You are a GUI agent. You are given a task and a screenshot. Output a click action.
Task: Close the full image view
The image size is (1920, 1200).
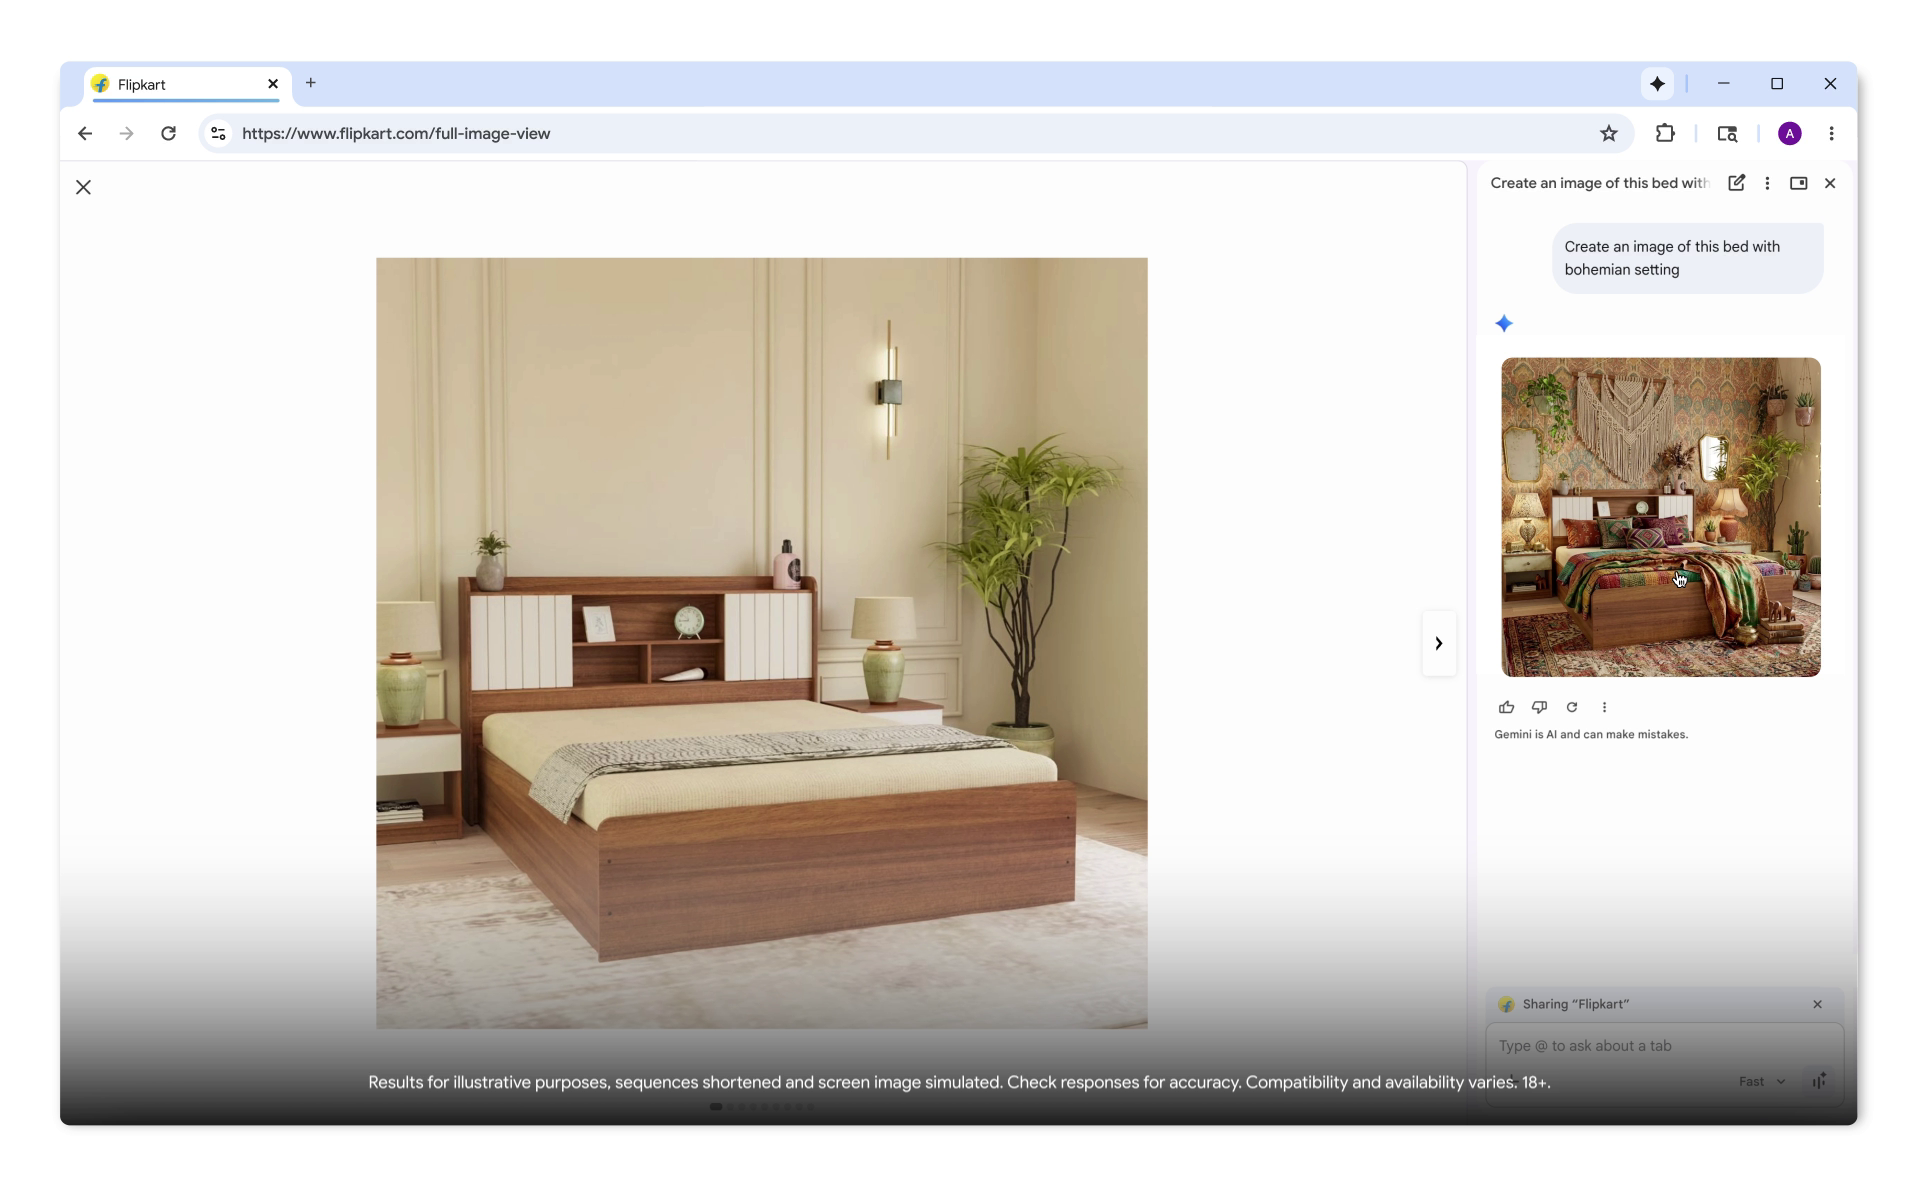[84, 187]
